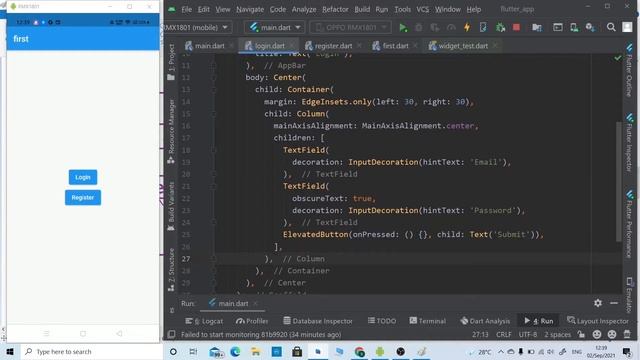Open the Structure side panel
This screenshot has width=640, height=360.
[x=171, y=269]
